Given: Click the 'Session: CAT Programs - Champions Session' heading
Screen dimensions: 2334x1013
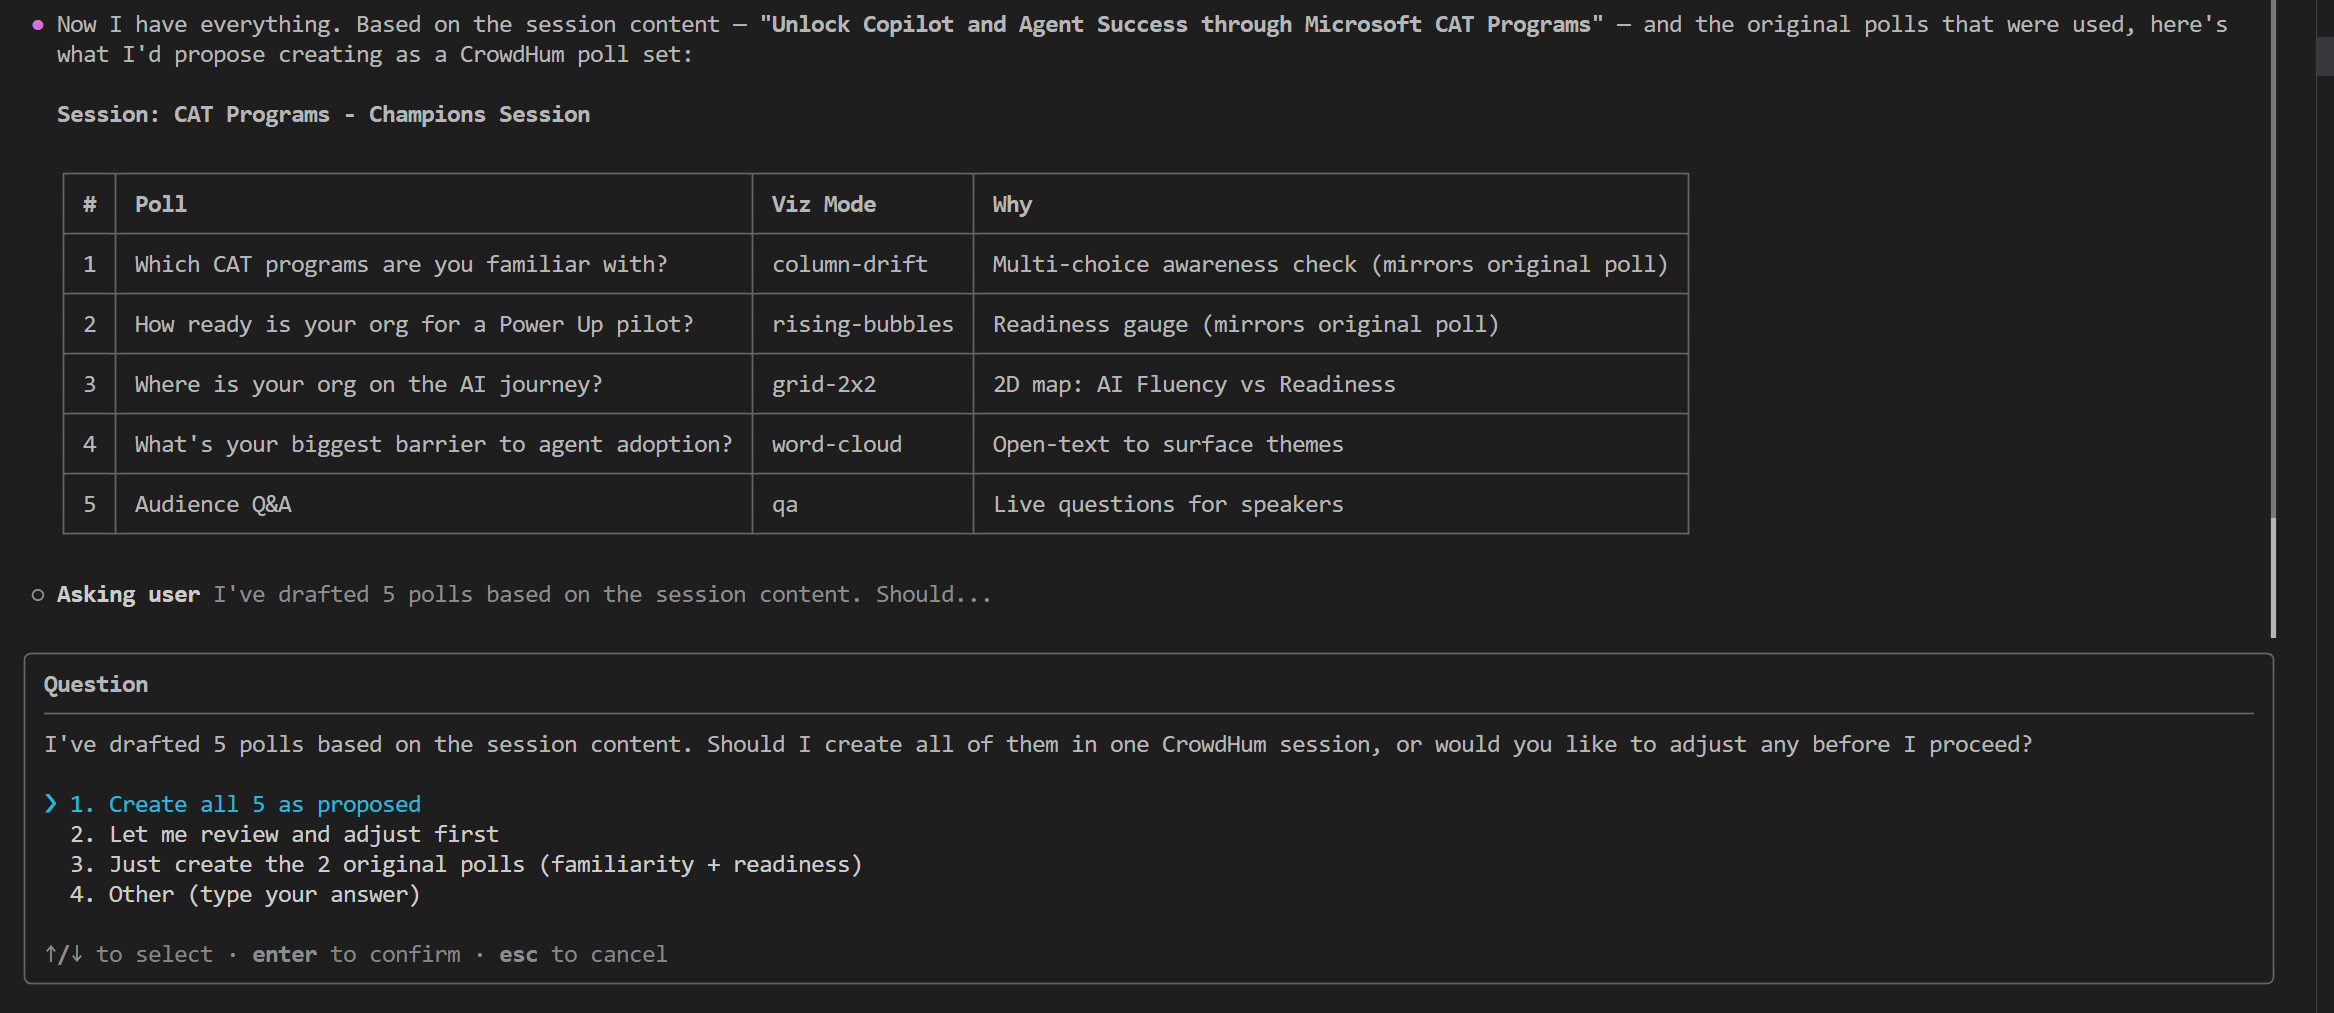Looking at the screenshot, I should pyautogui.click(x=323, y=114).
